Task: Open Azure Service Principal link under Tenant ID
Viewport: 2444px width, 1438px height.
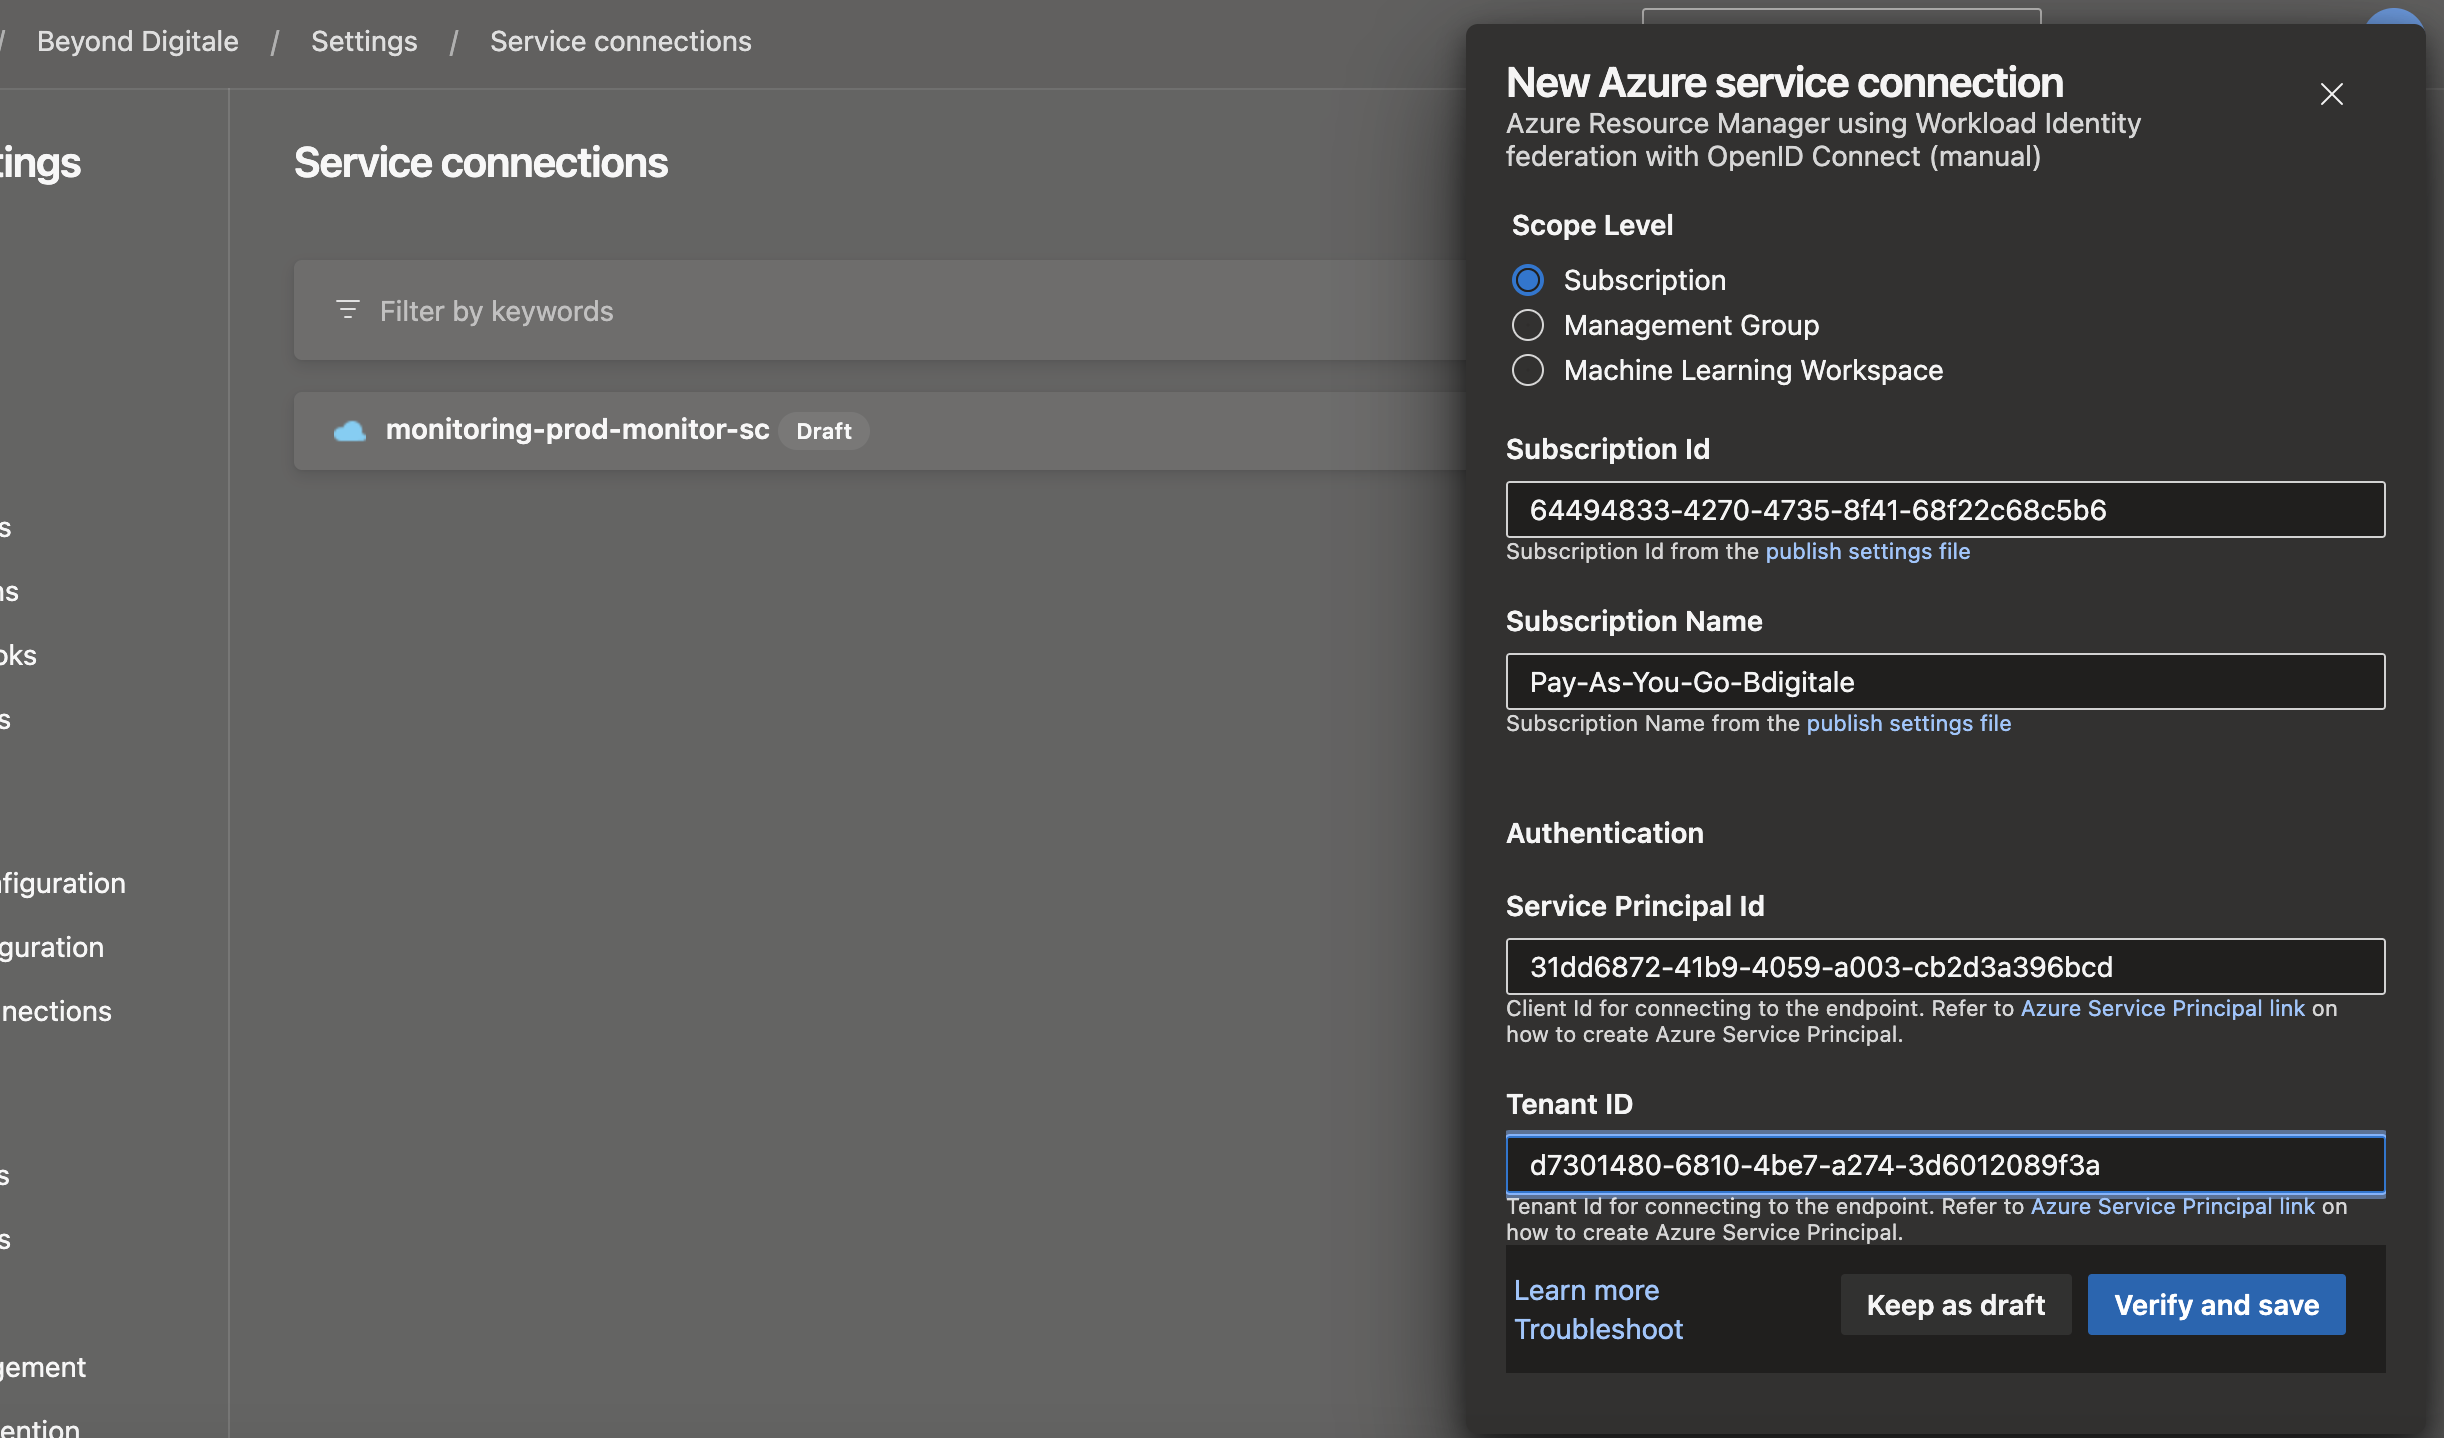Action: (2172, 1206)
